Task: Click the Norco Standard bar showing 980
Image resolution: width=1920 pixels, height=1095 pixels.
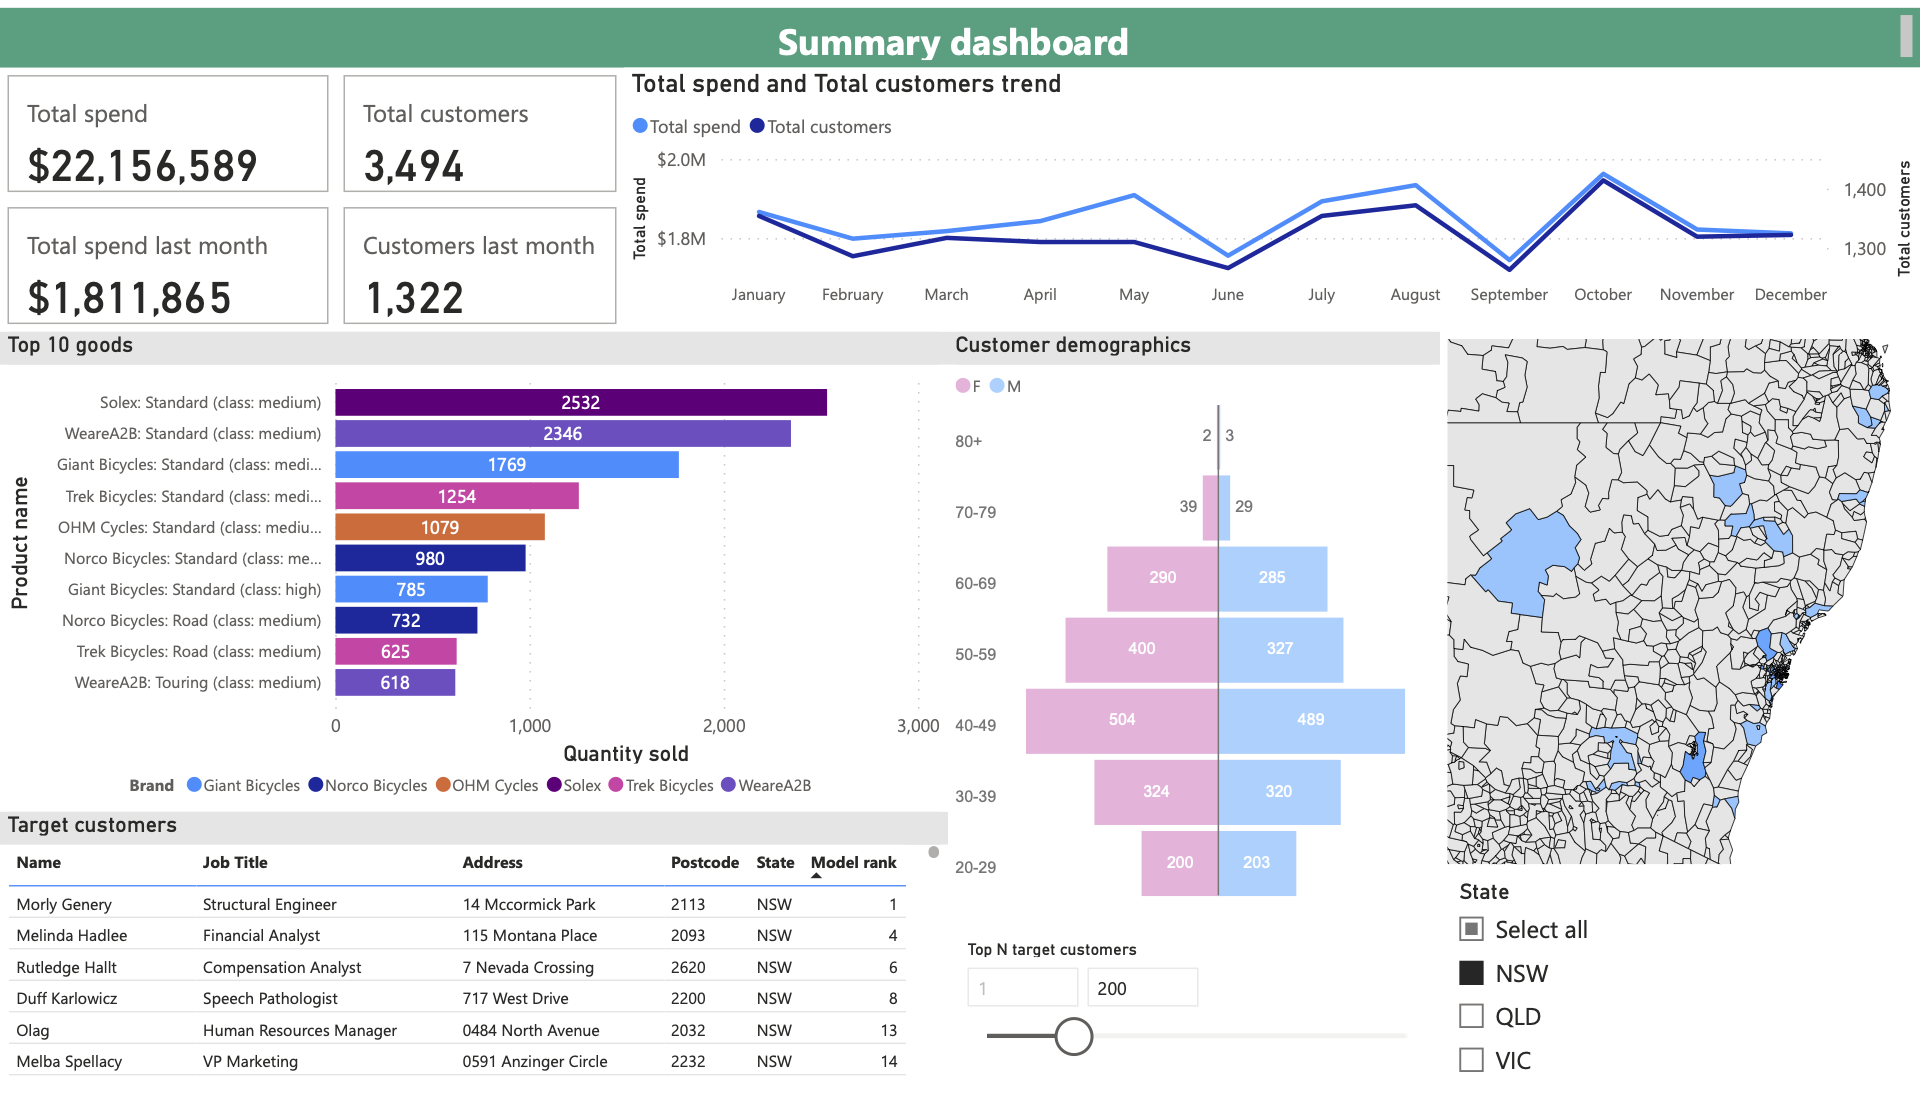Action: (430, 558)
